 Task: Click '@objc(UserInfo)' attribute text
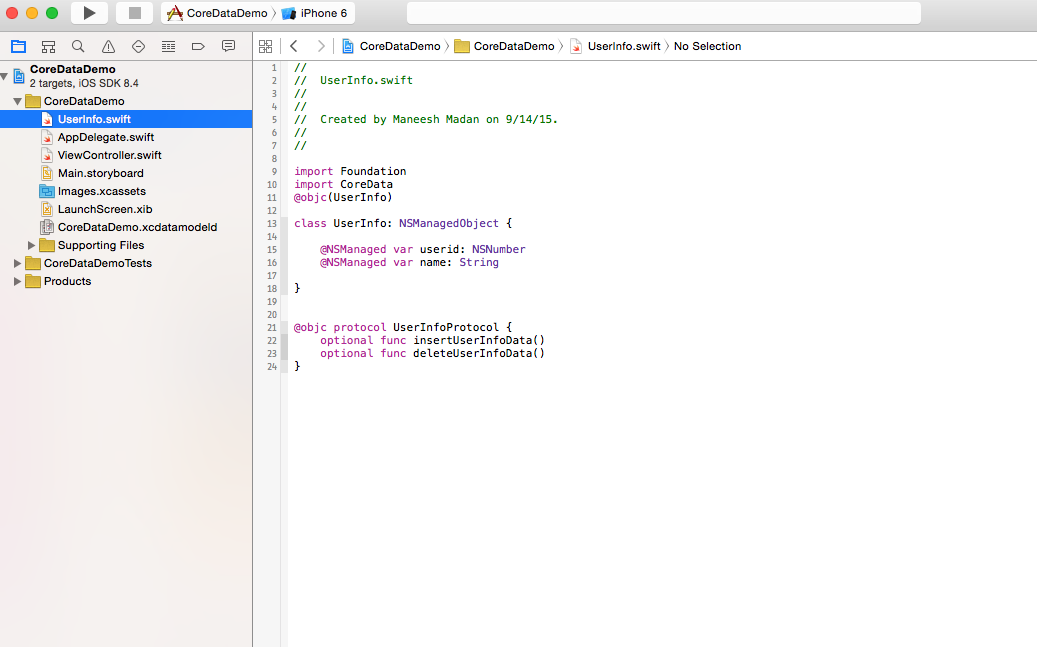click(343, 197)
